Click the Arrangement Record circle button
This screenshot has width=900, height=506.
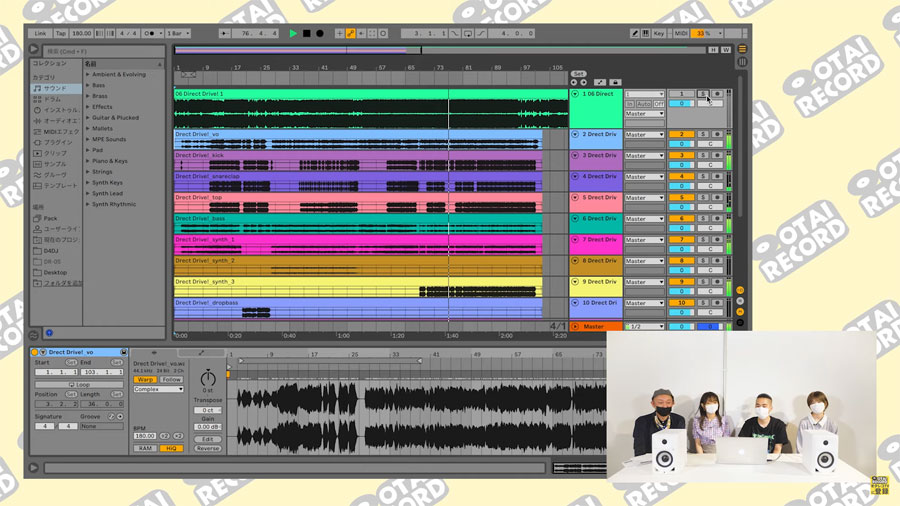(x=320, y=33)
